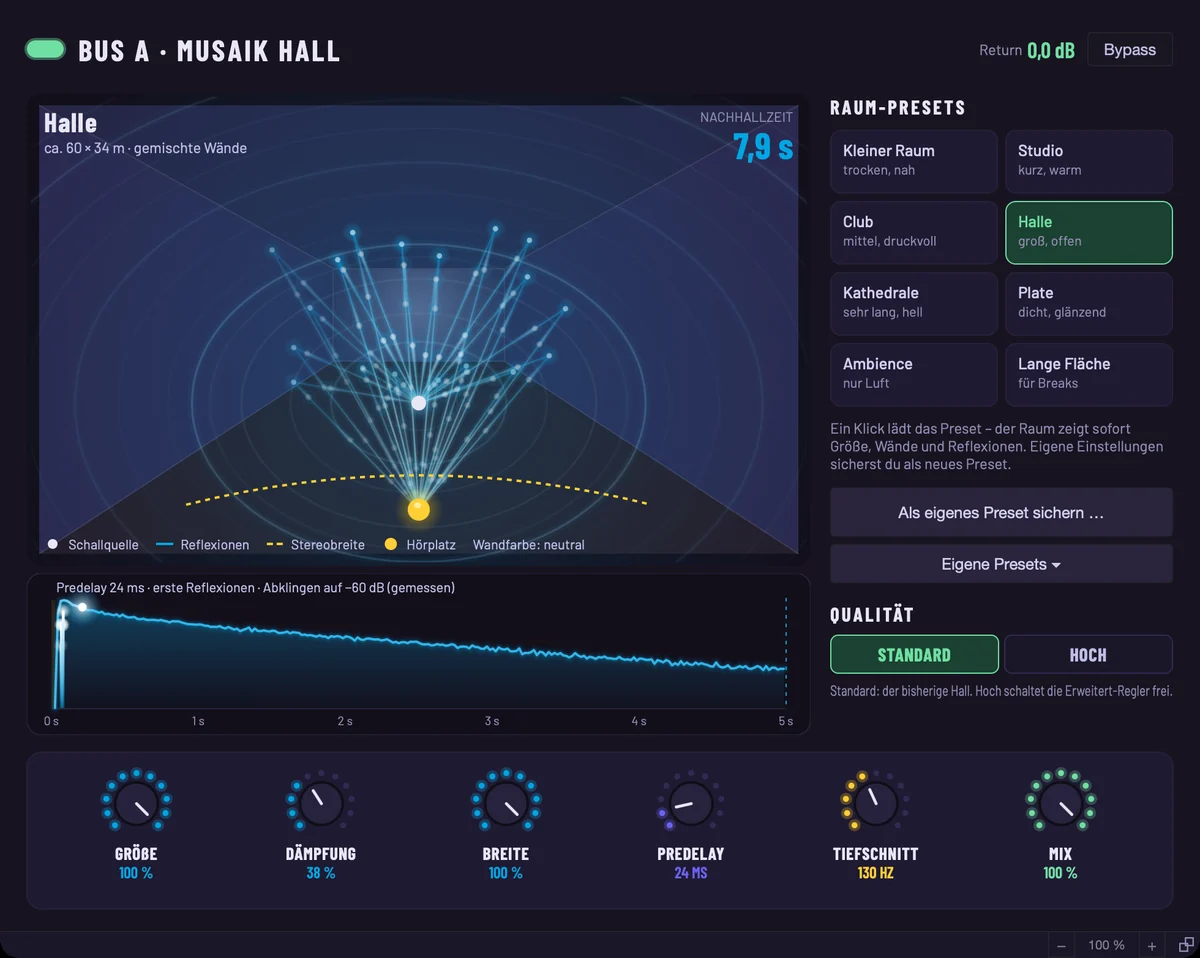Click the white sound source dot in room
Viewport: 1200px width, 958px height.
coord(419,403)
